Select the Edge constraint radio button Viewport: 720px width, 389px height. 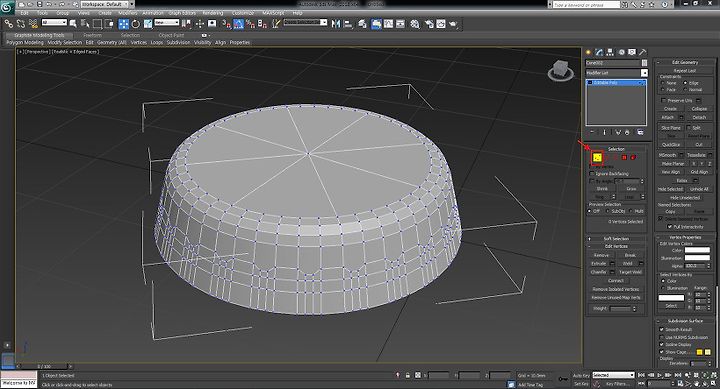pyautogui.click(x=685, y=83)
